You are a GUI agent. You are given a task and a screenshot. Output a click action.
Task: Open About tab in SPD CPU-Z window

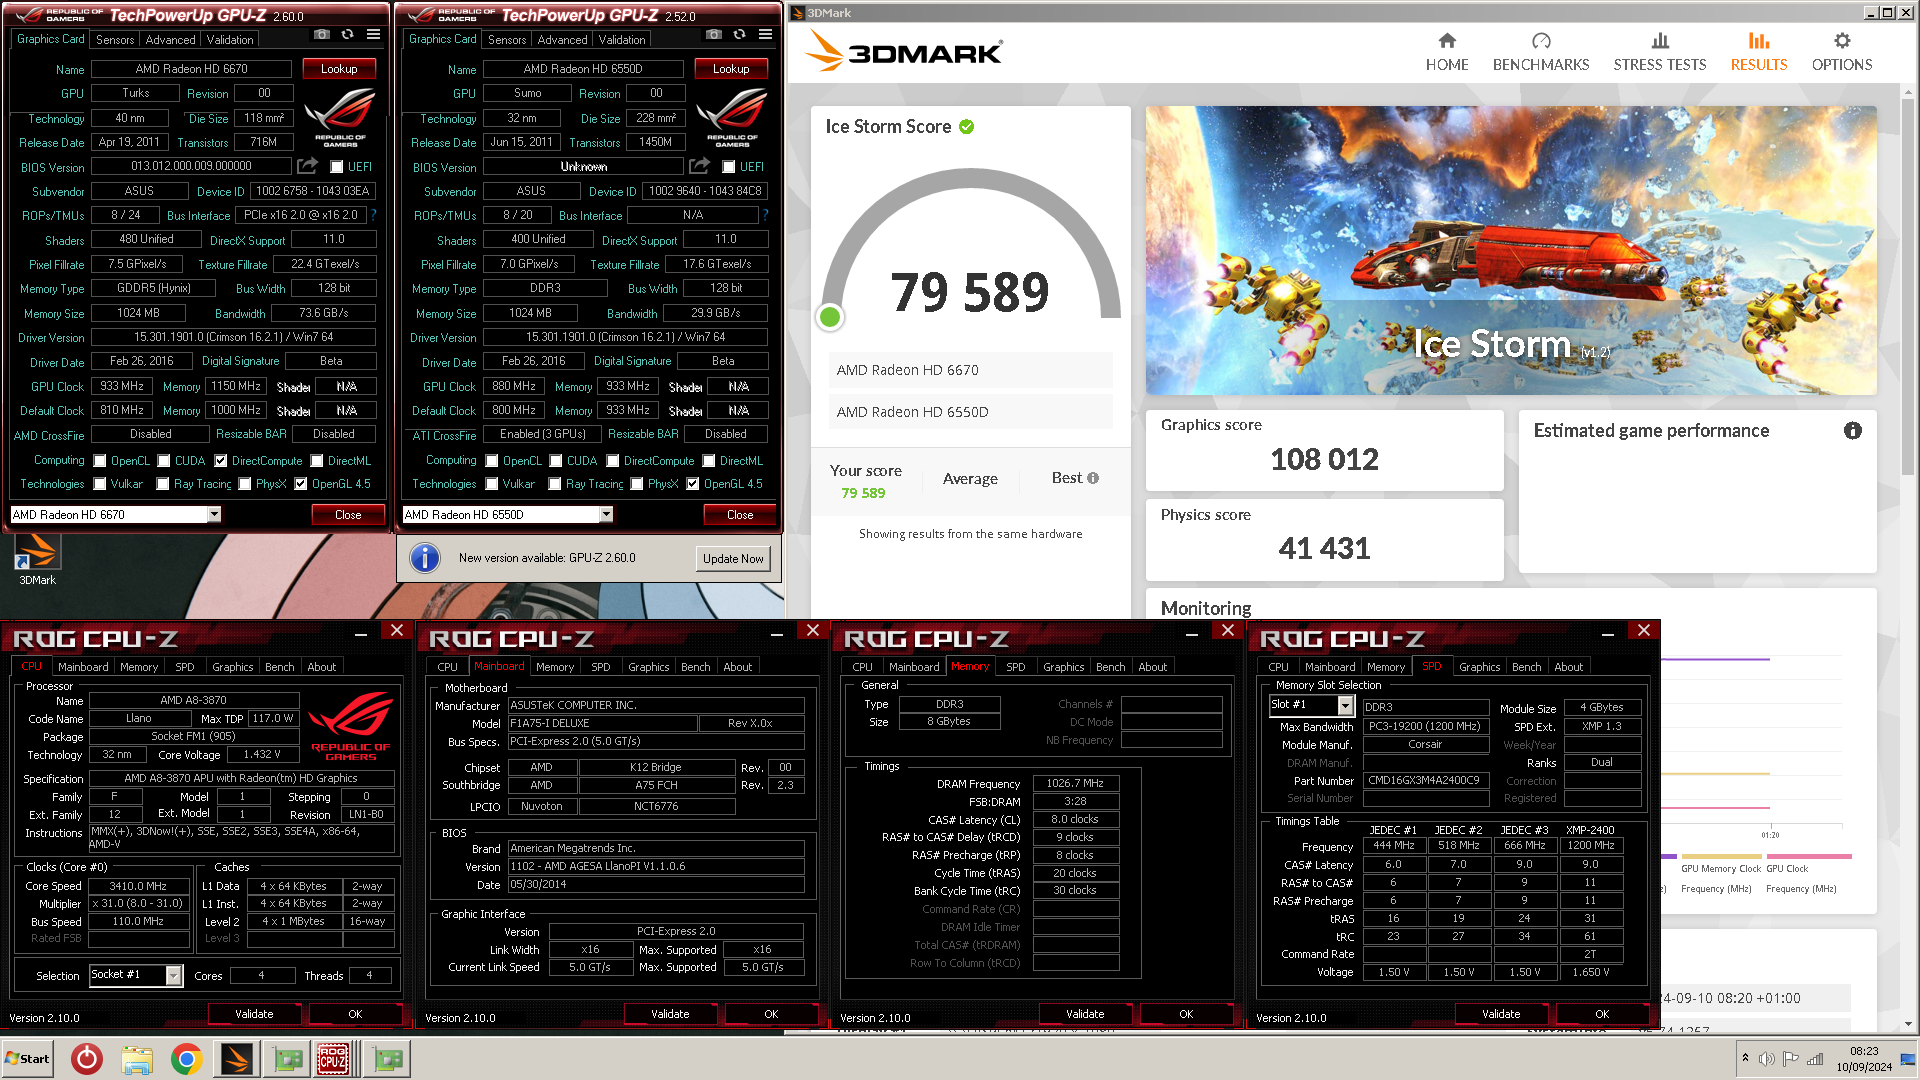[1568, 667]
